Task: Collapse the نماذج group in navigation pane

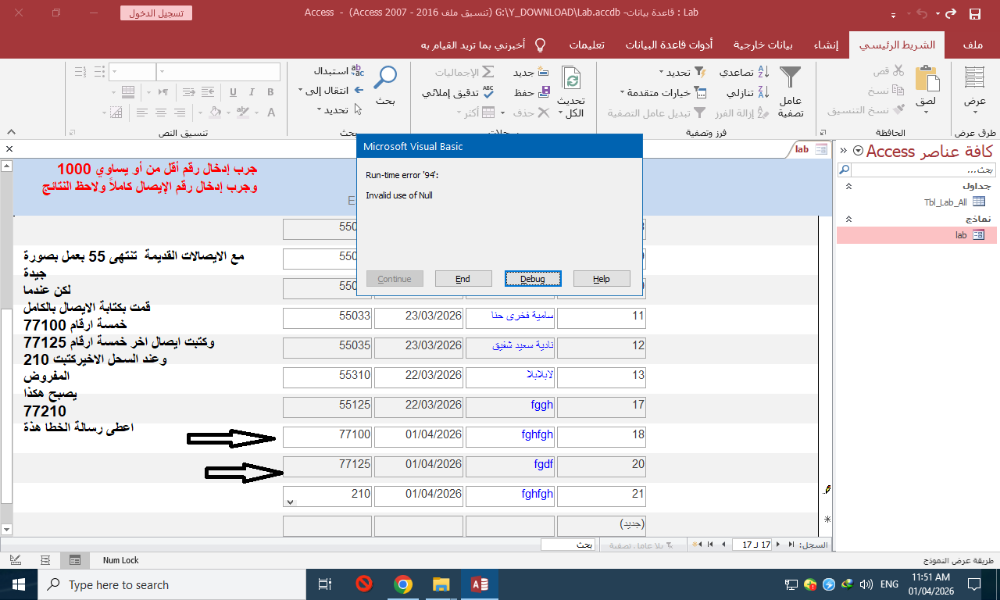Action: click(x=848, y=218)
